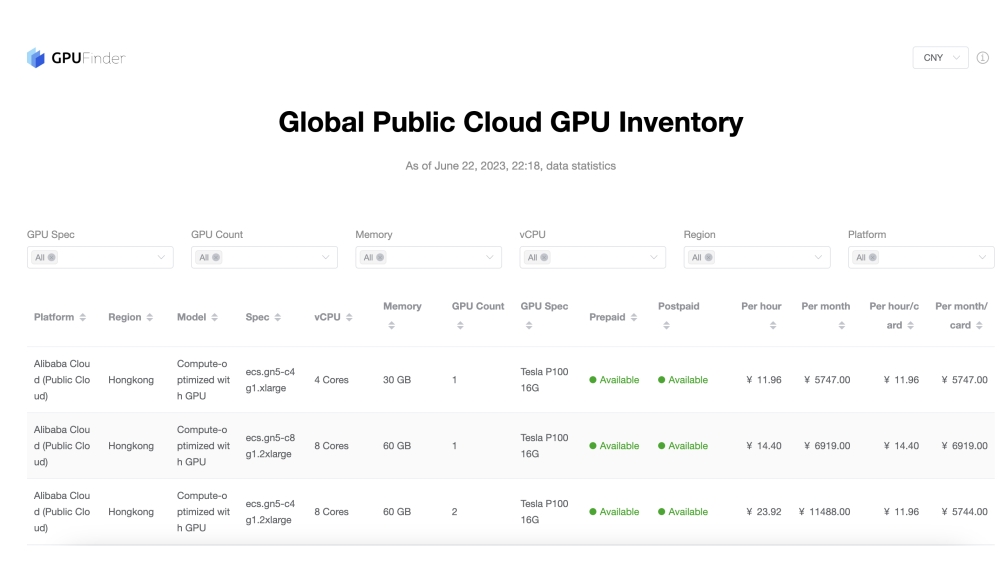The width and height of the screenshot is (1000, 563).
Task: Sort table by GPU Spec column sort arrows
Action: [x=529, y=326]
